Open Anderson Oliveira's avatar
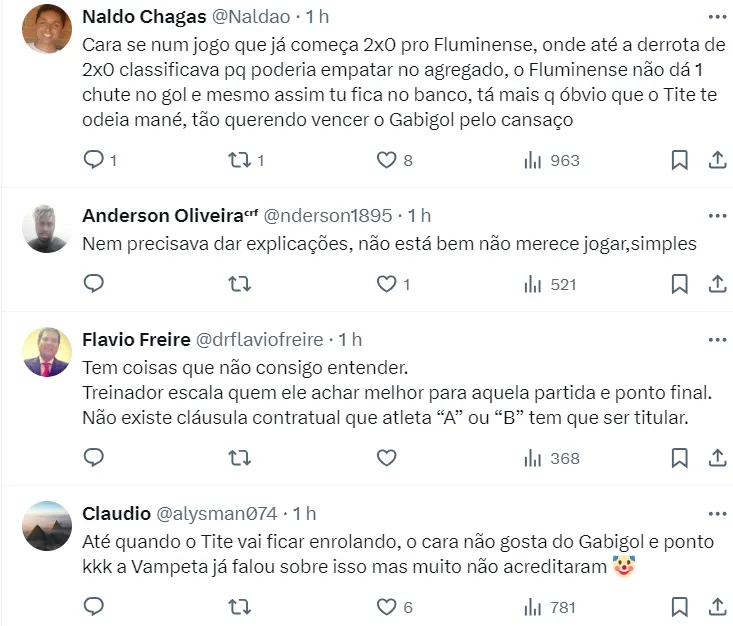 (x=46, y=228)
